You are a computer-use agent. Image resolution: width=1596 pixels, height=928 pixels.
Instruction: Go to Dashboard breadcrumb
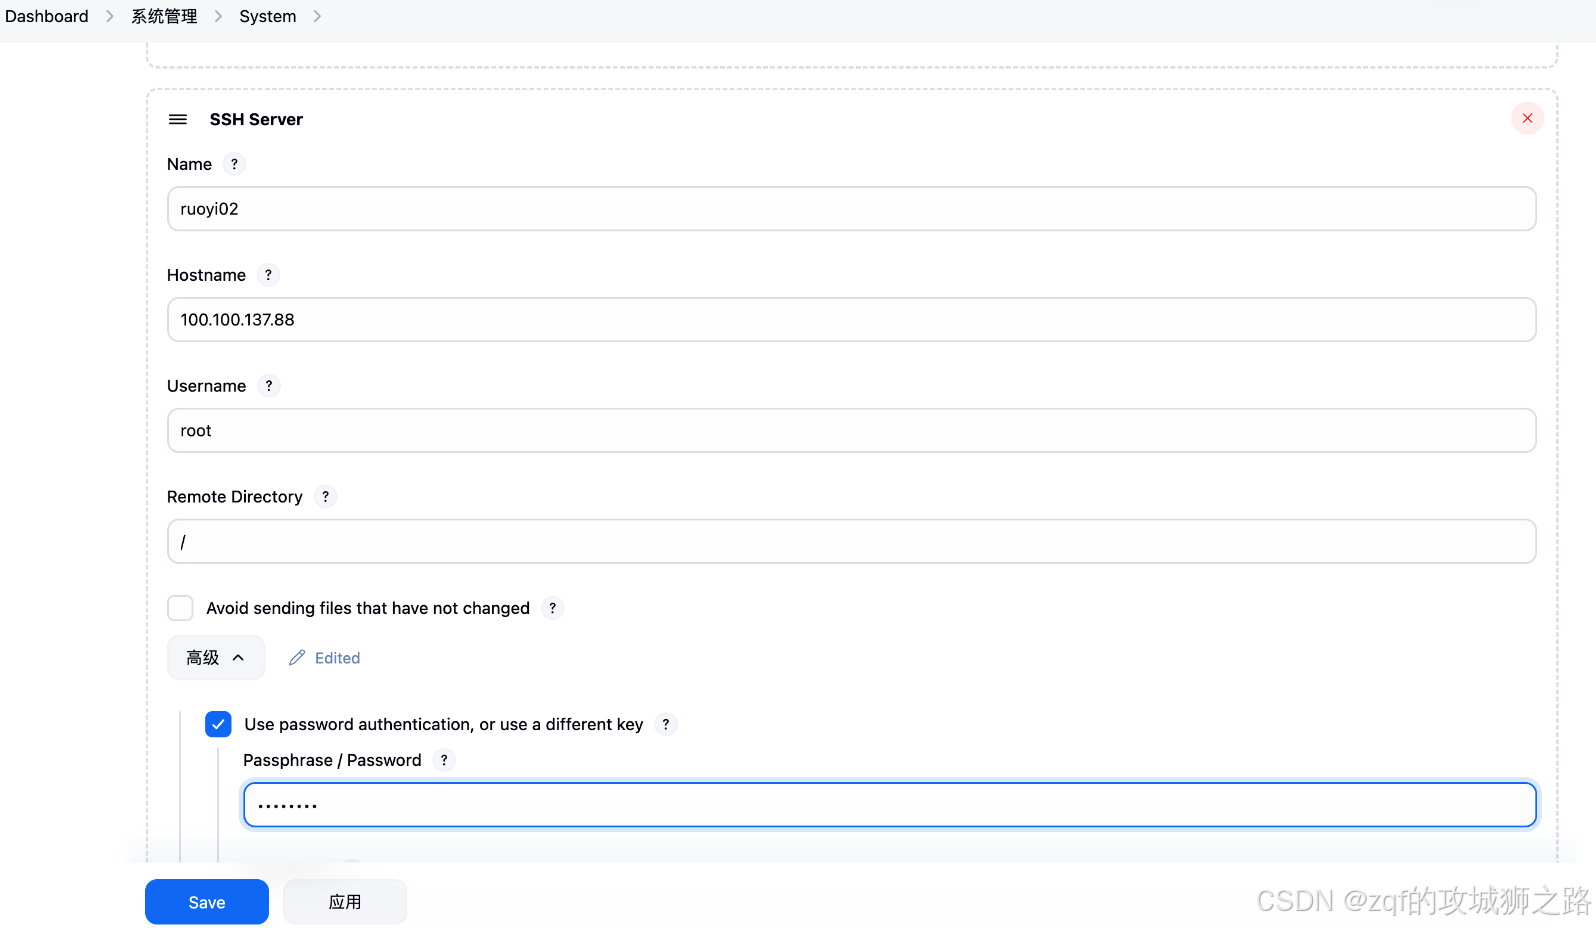47,16
